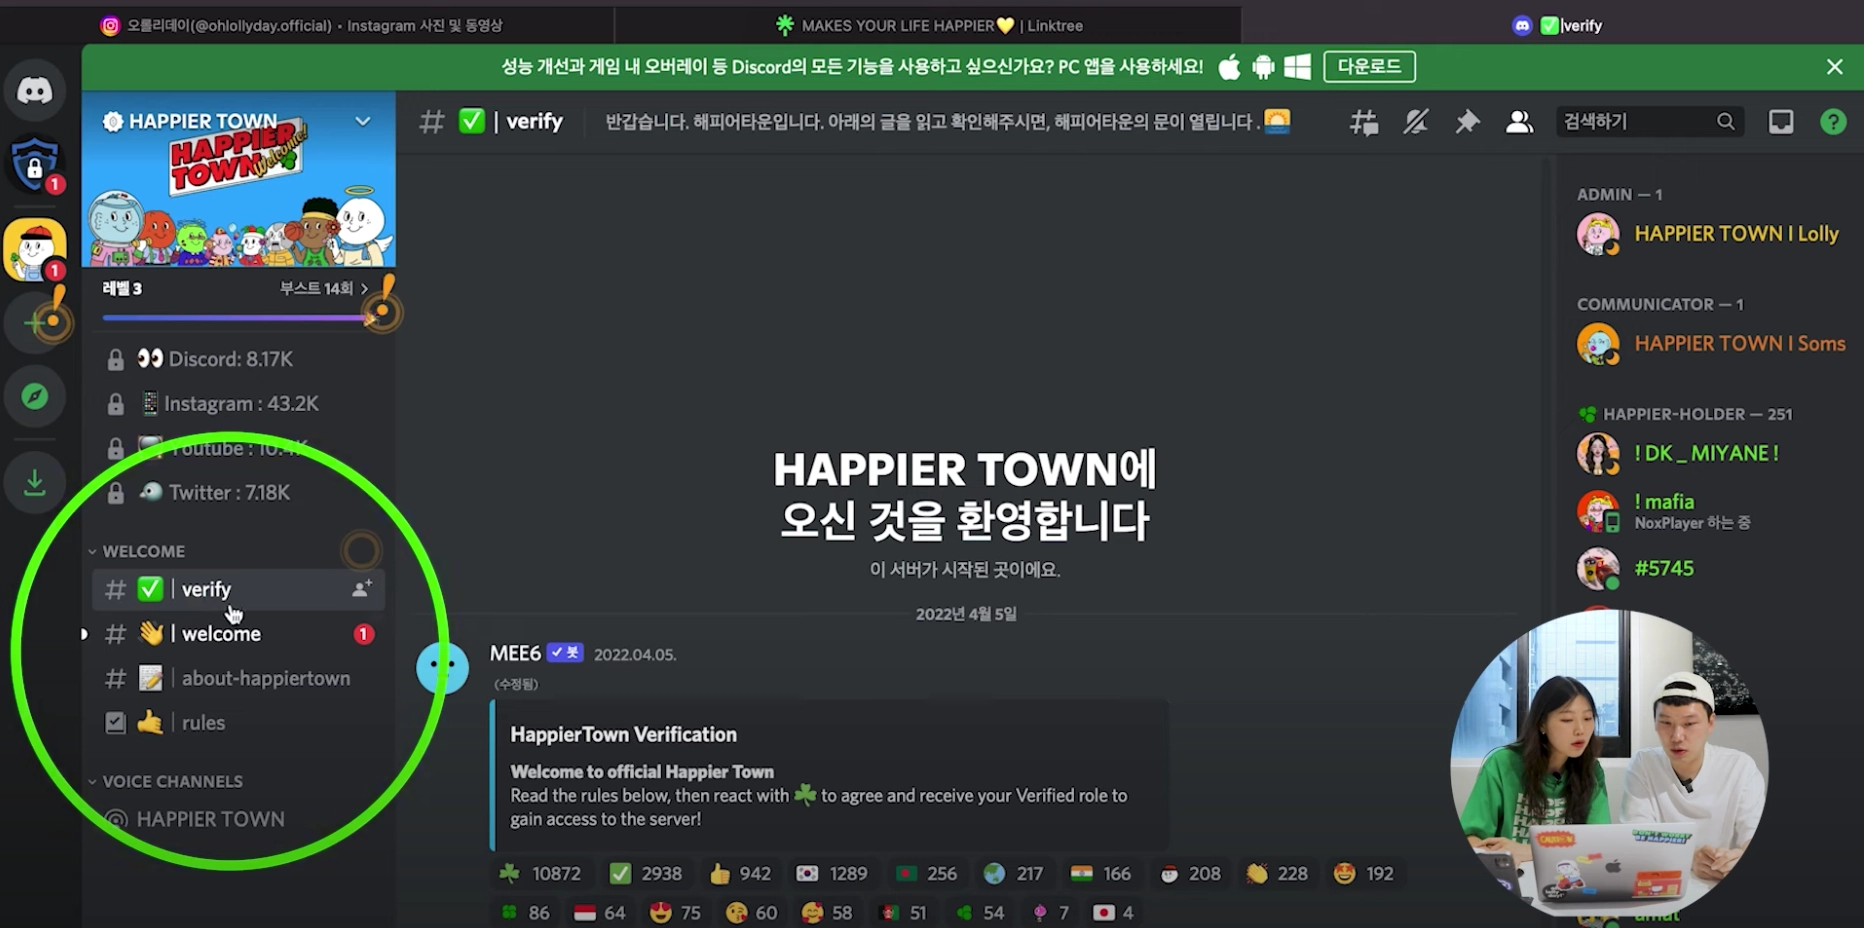Viewport: 1864px width, 928px height.
Task: Click the HAPPIER TOWN I Lolly avatar
Action: point(1598,234)
